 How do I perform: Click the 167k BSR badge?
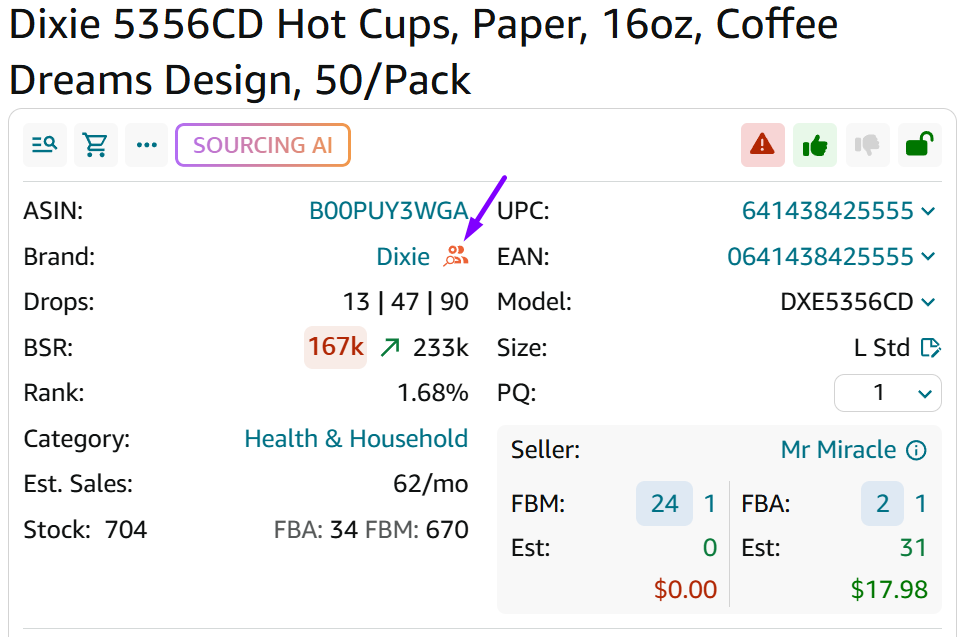pyautogui.click(x=335, y=347)
